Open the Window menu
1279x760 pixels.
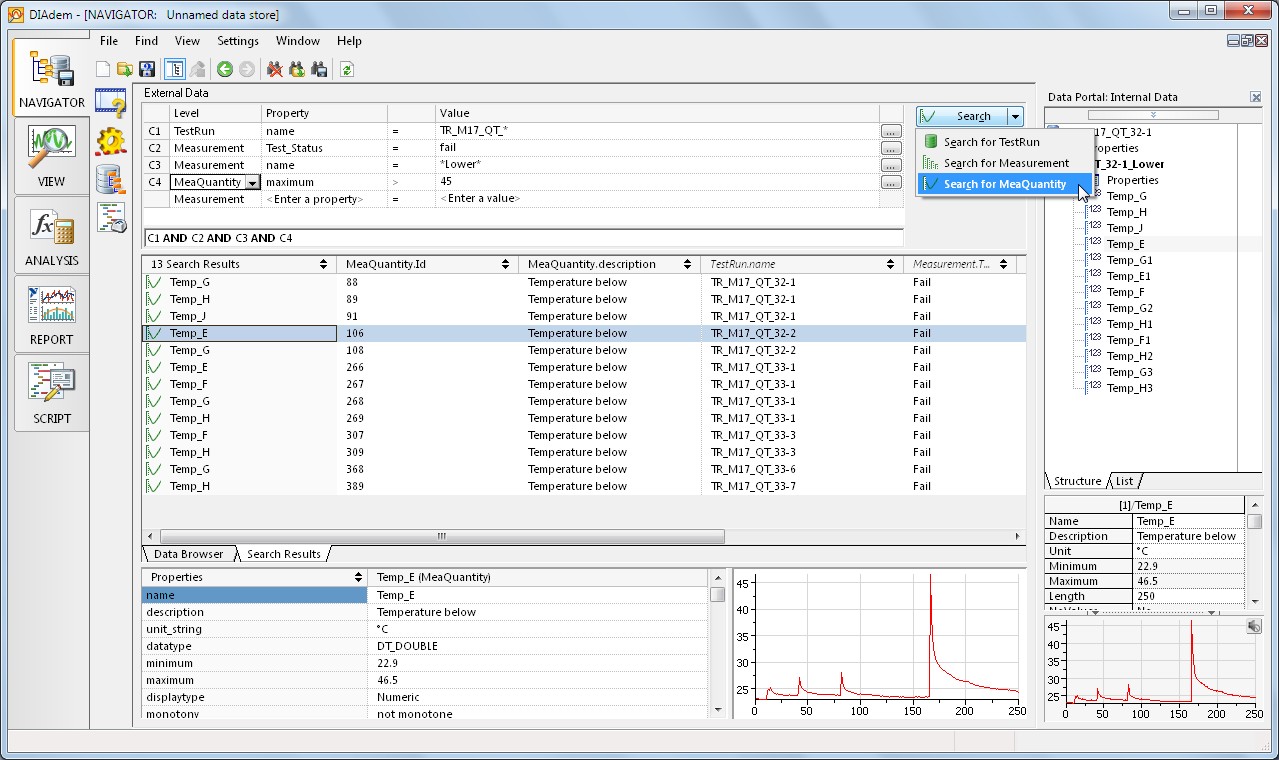coord(298,41)
